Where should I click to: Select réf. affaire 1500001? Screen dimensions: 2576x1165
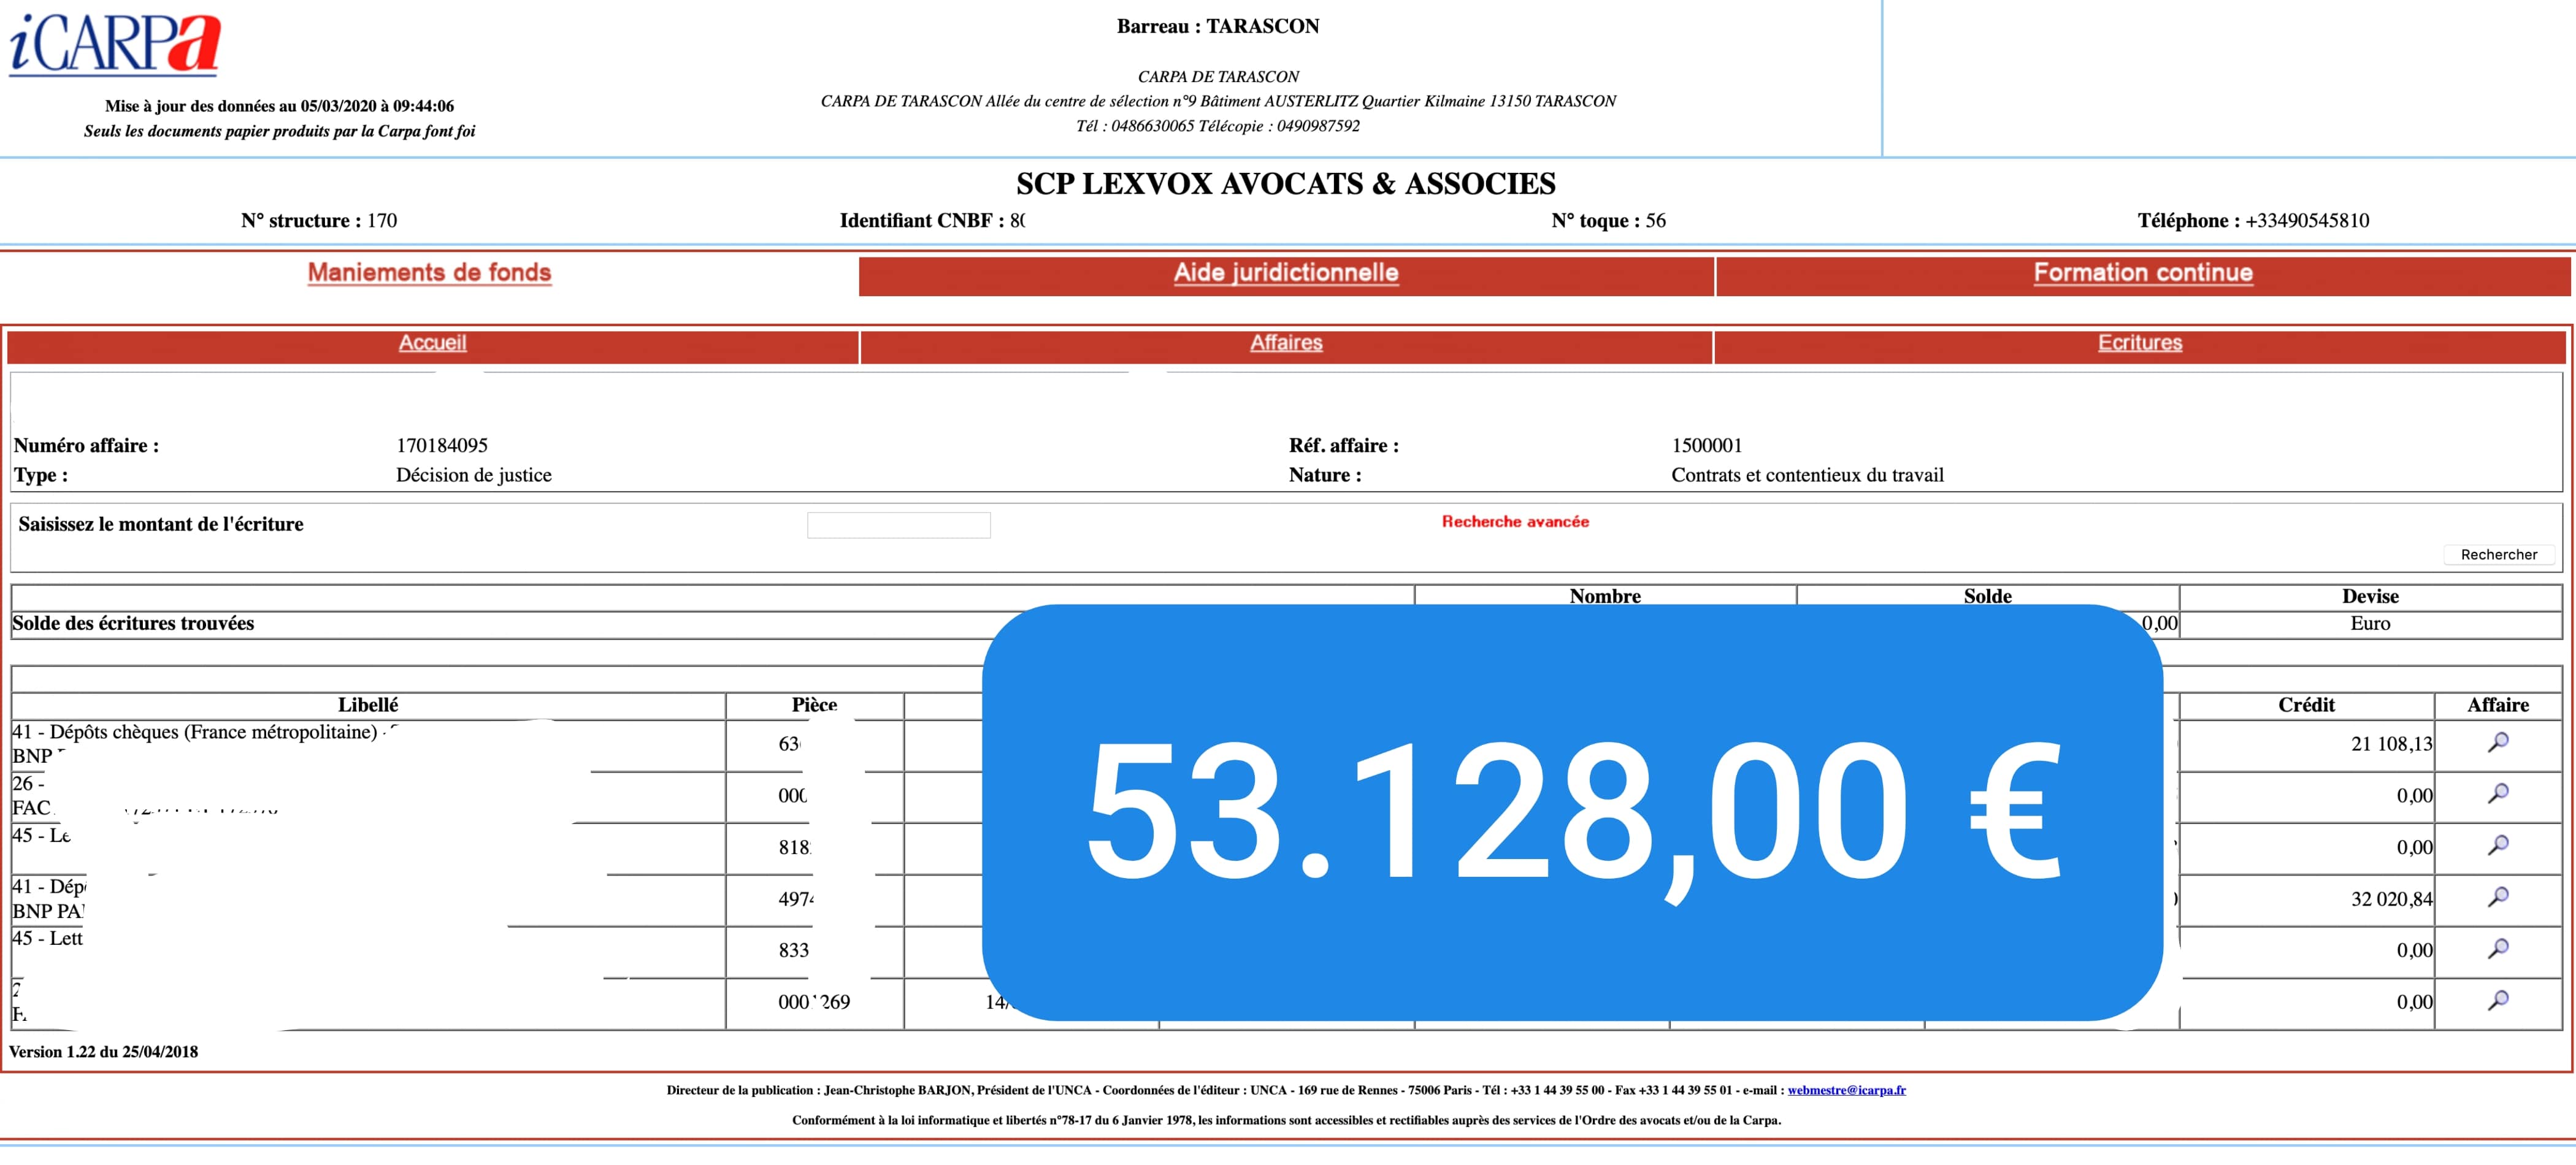coord(1707,446)
